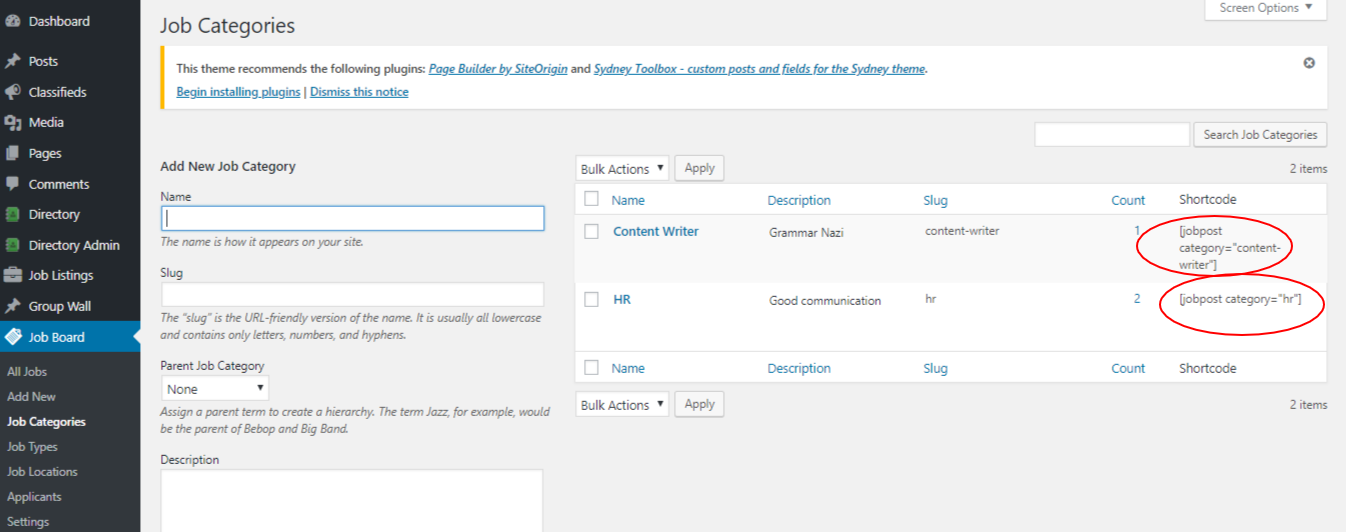Sort by Count column header
The height and width of the screenshot is (532, 1346).
tap(1128, 200)
